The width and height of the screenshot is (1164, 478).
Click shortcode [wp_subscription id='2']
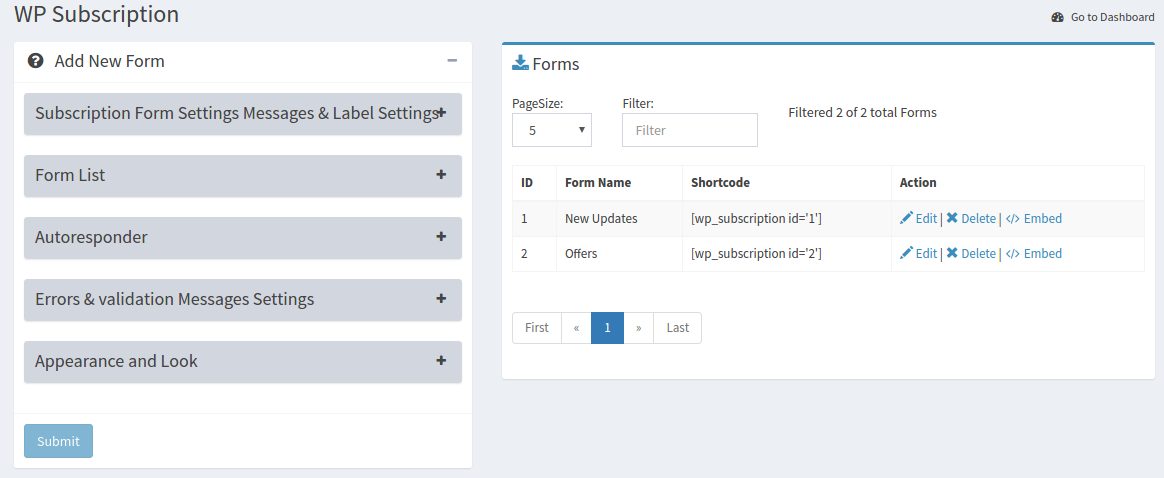(756, 253)
